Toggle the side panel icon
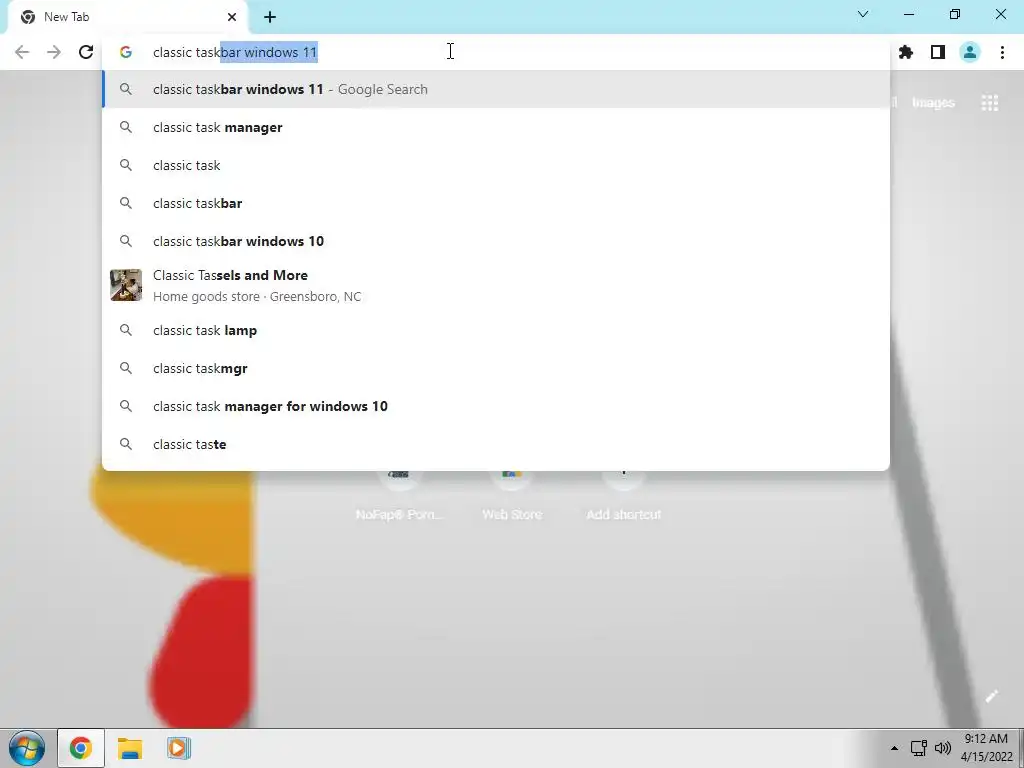Viewport: 1024px width, 768px height. click(x=938, y=52)
